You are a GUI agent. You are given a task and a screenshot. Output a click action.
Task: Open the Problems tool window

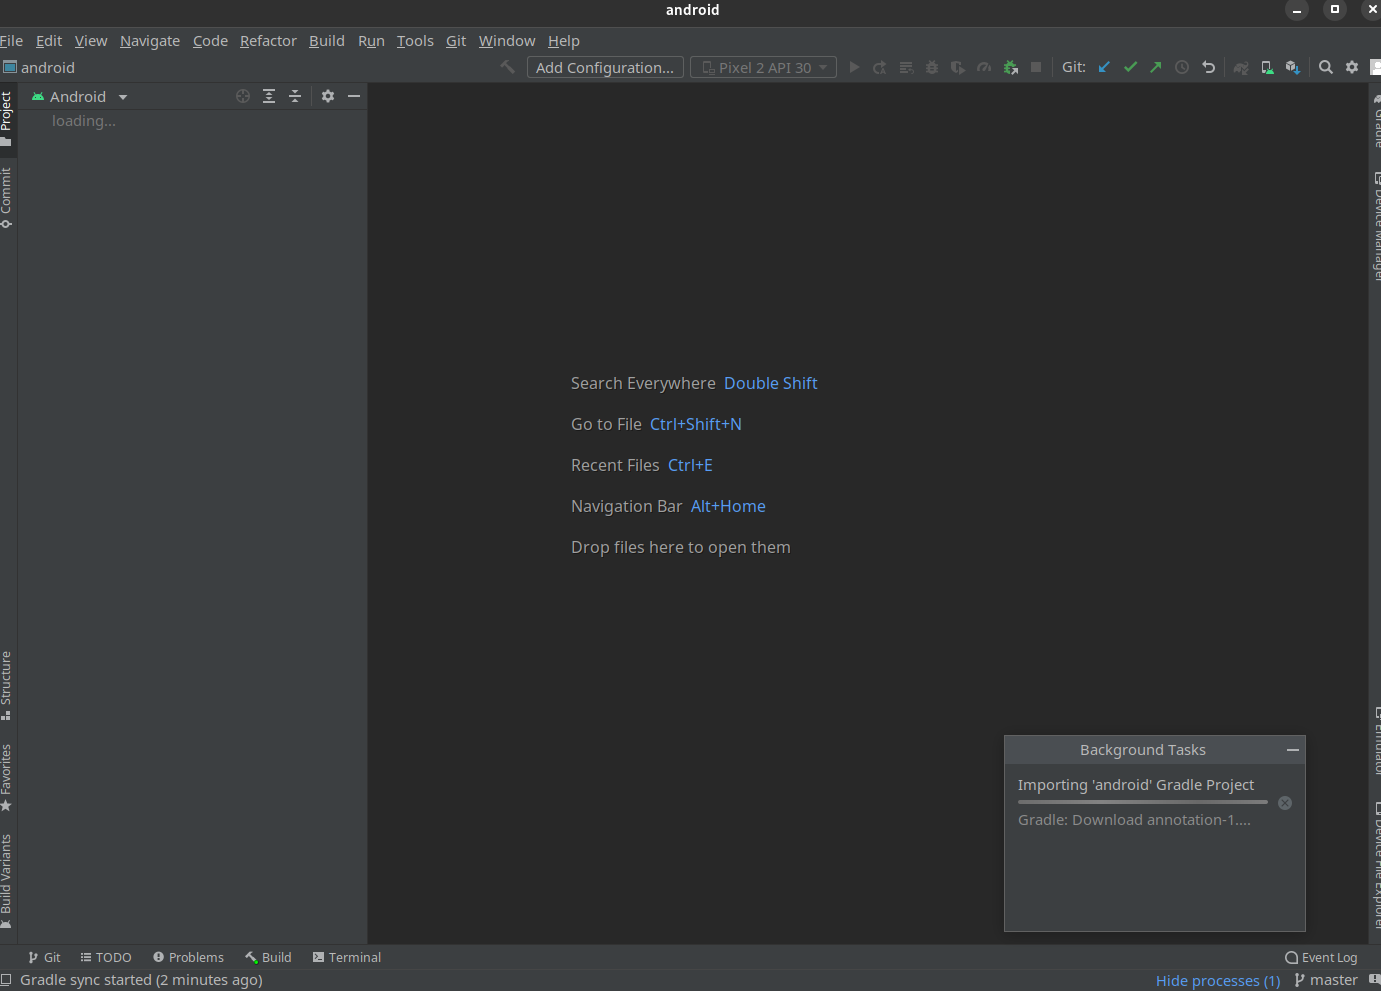pyautogui.click(x=188, y=957)
